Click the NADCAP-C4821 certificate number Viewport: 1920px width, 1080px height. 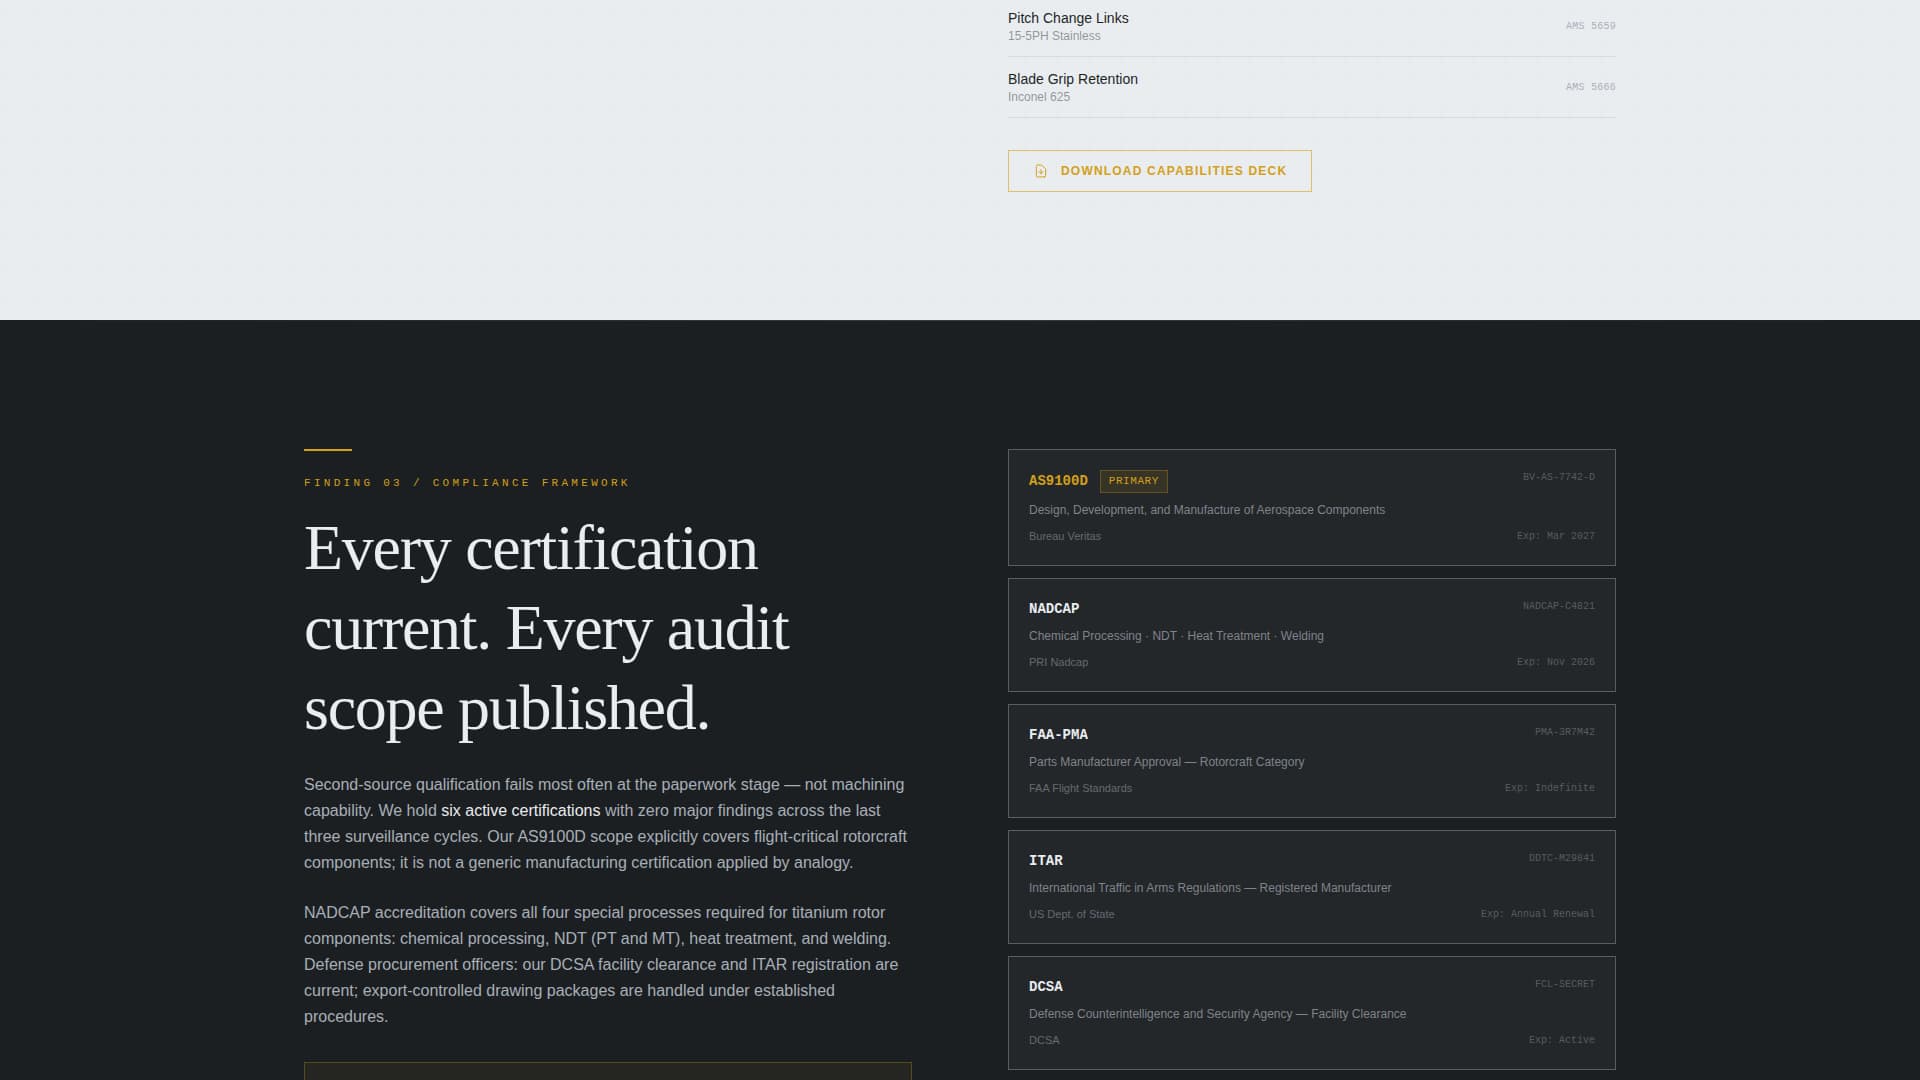[1558, 606]
